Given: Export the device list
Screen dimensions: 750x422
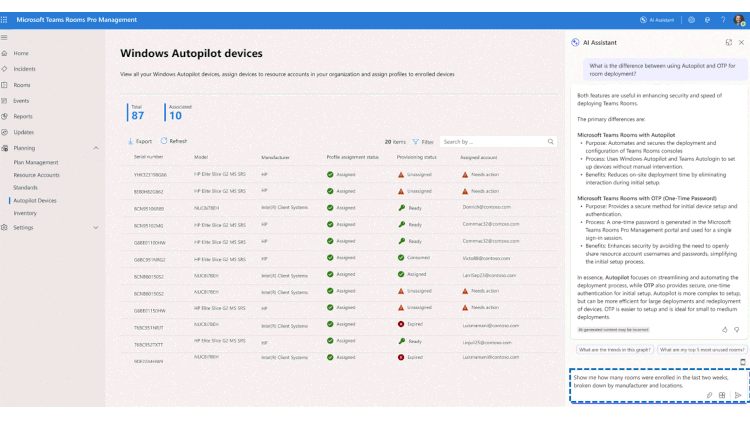Looking at the screenshot, I should click(140, 142).
